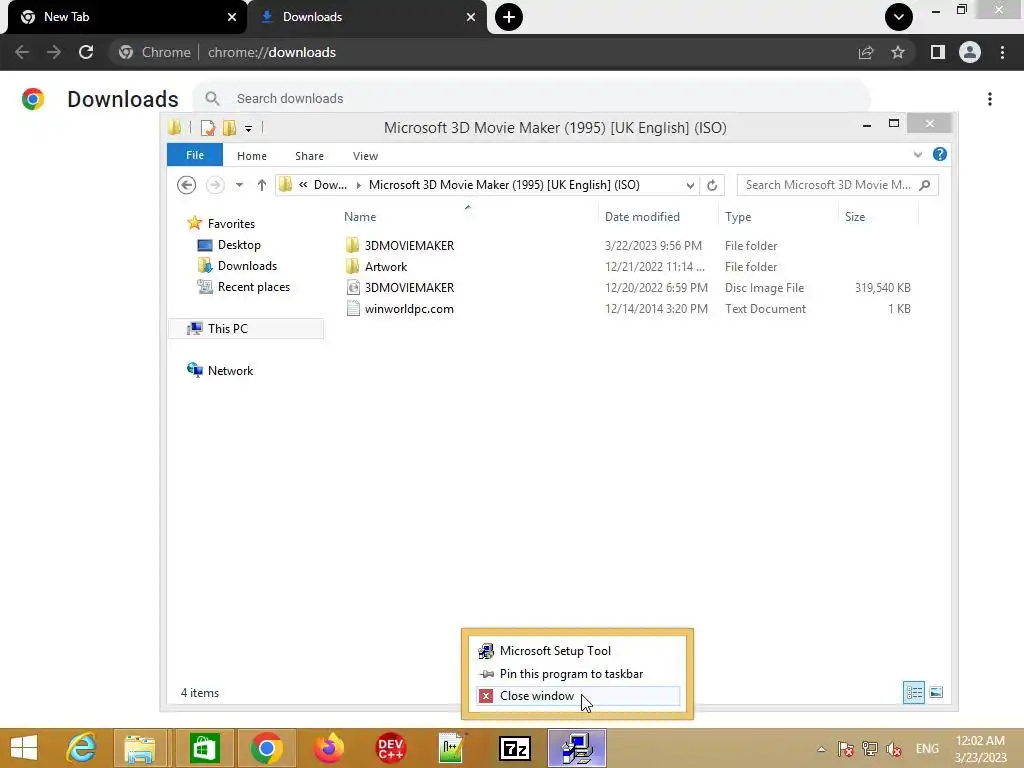Open Explorer help question mark icon
1024x768 pixels.
point(940,154)
